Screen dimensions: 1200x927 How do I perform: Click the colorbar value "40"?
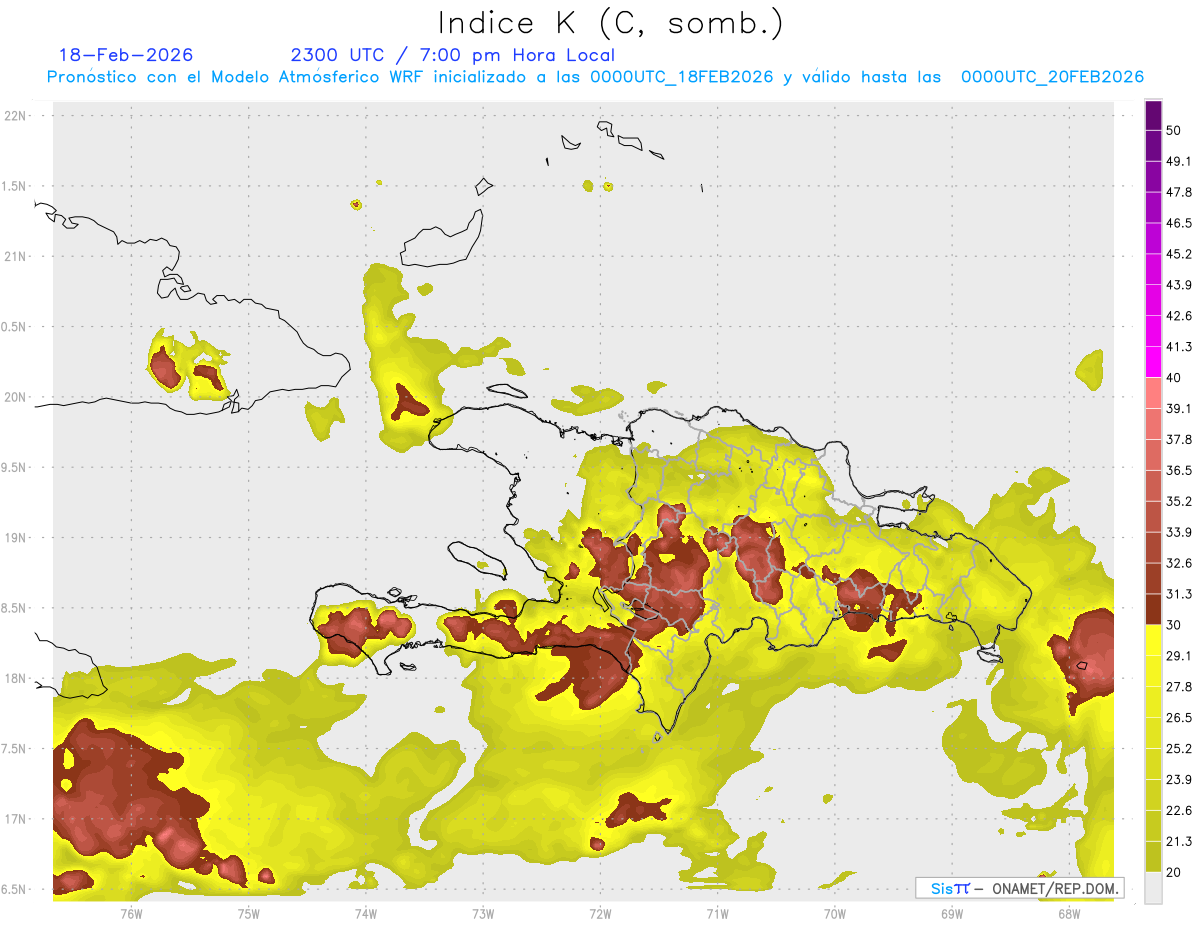coord(1173,378)
